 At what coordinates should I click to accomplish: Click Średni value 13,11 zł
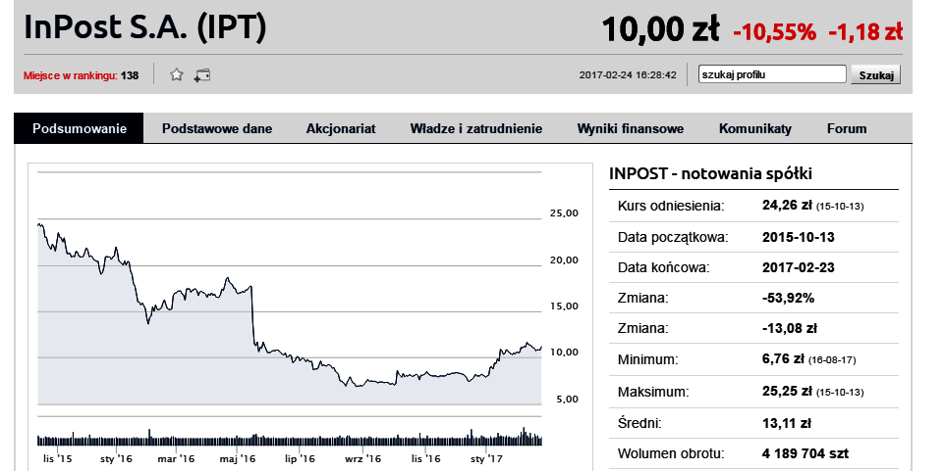point(786,423)
